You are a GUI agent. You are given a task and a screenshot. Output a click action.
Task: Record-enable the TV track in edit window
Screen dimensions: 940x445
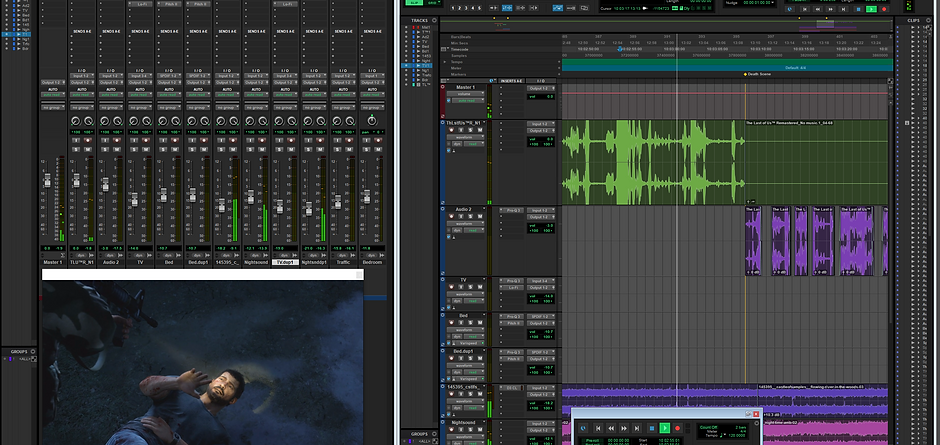pyautogui.click(x=451, y=287)
